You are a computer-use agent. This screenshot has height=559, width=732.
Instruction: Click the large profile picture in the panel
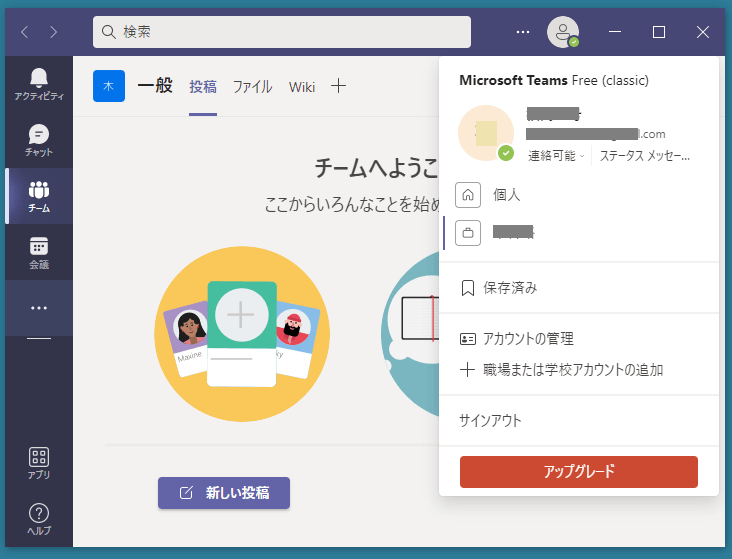tap(486, 133)
